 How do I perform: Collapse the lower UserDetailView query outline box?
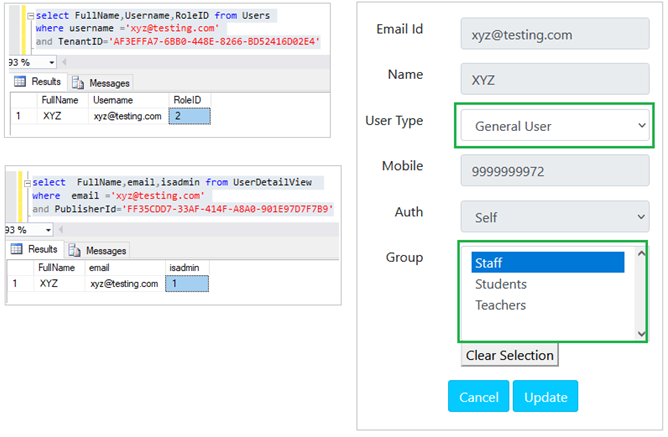(x=27, y=183)
